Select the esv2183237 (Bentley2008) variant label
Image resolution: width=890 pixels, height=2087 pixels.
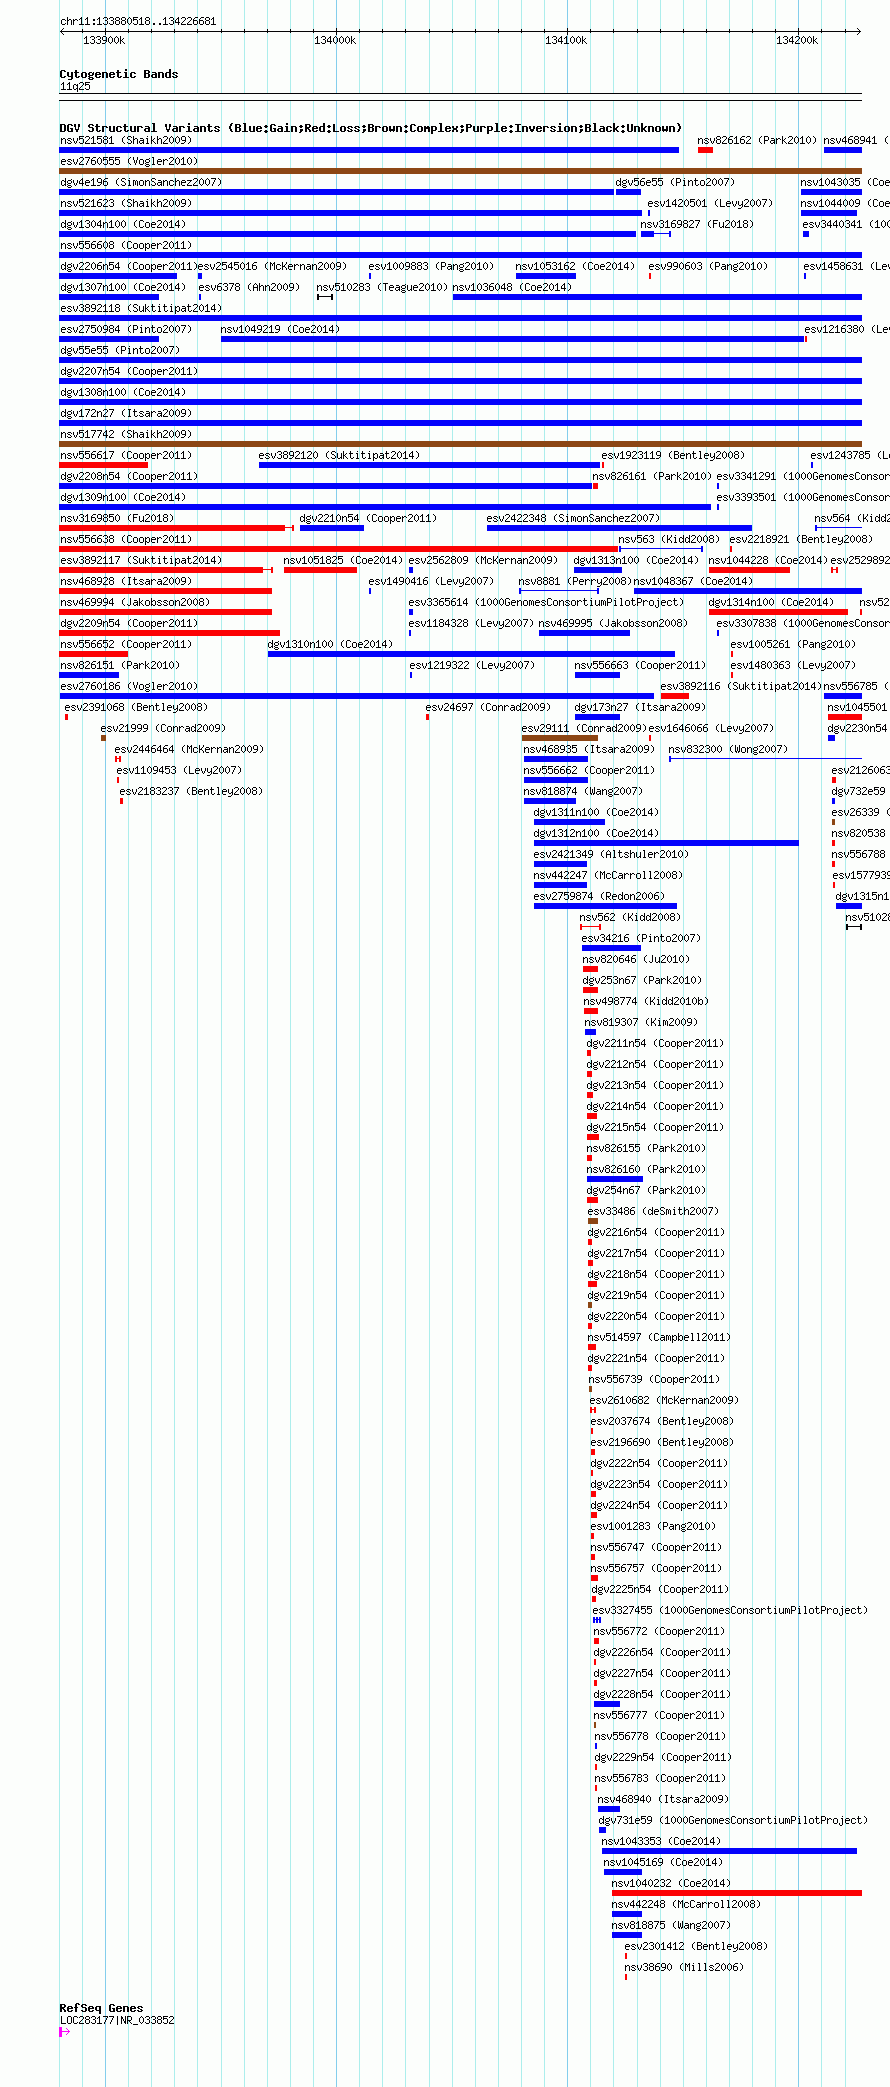pyautogui.click(x=191, y=792)
